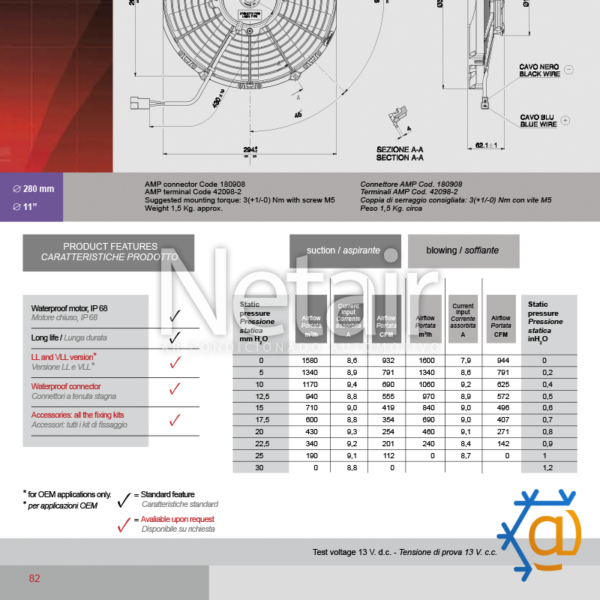
Task: Toggle the Waterproof connector checkmark
Action: click(175, 391)
